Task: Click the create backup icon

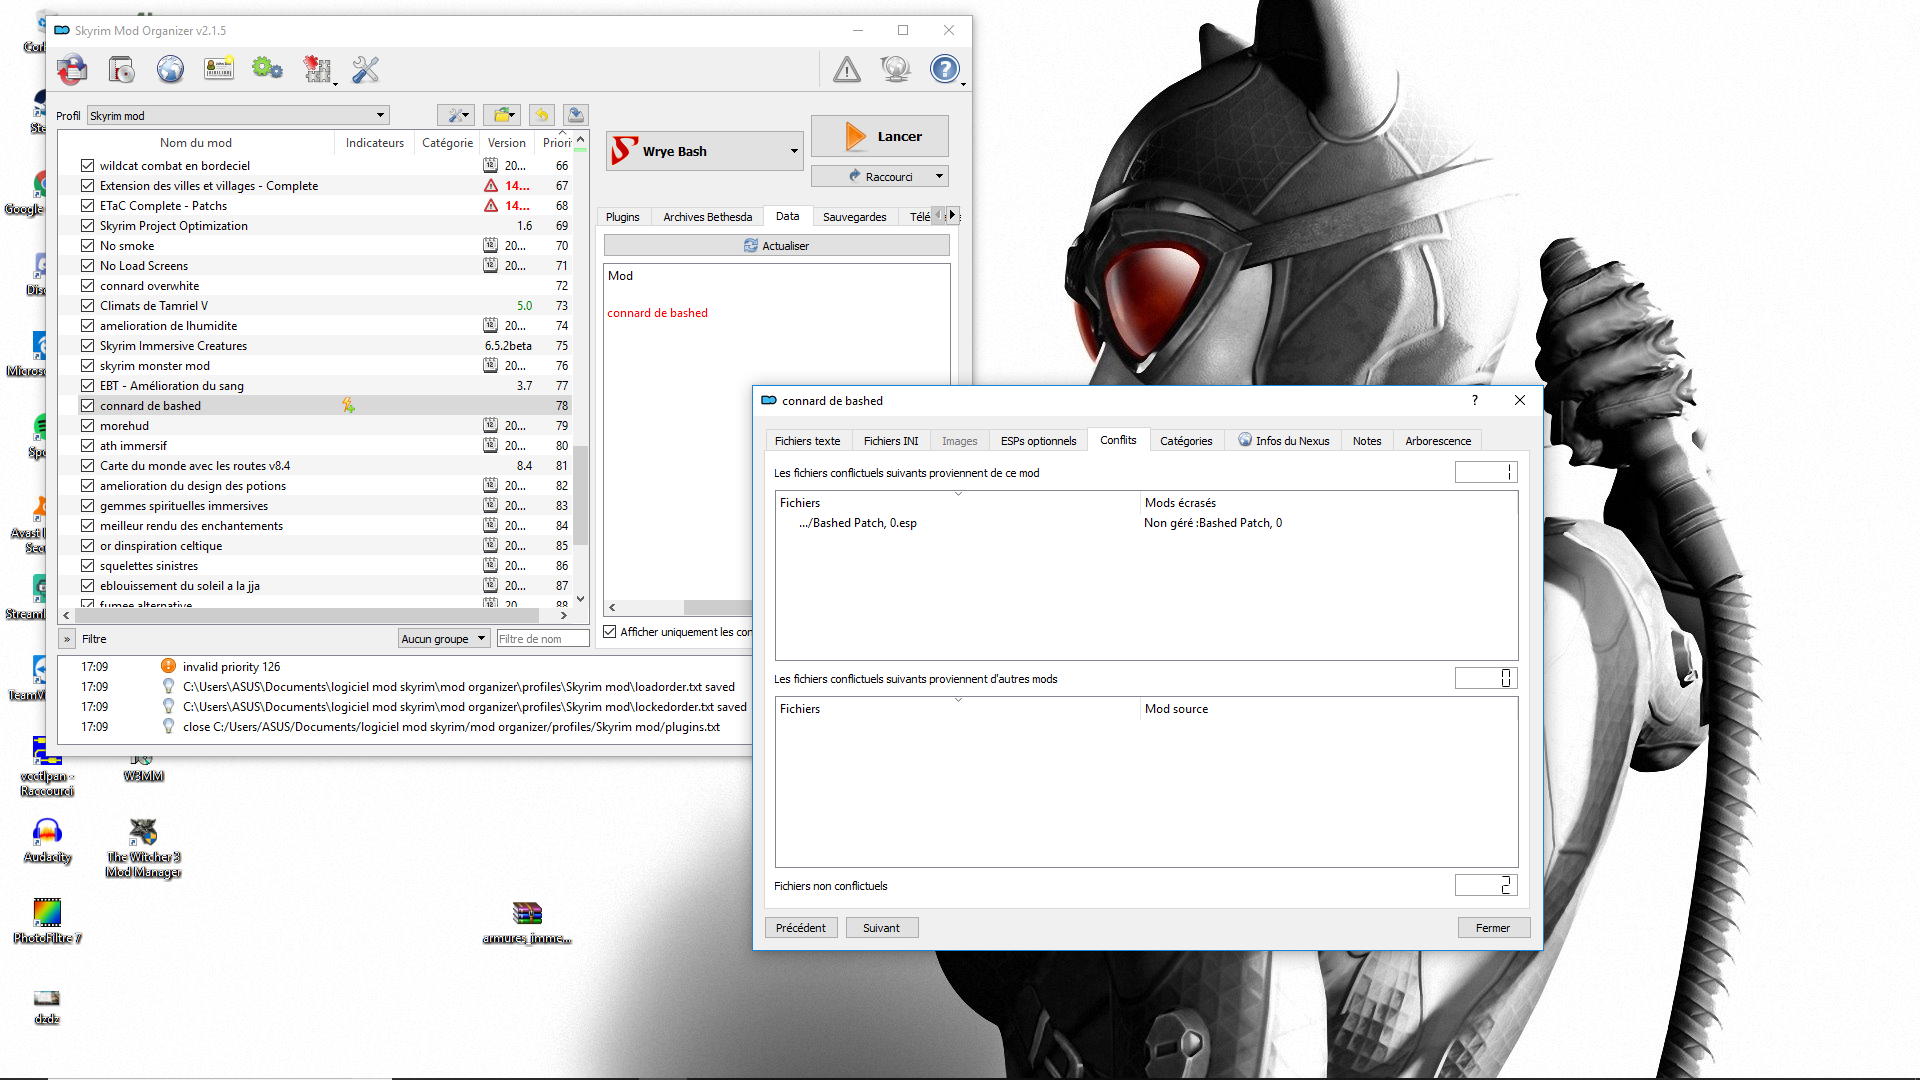Action: coord(576,115)
